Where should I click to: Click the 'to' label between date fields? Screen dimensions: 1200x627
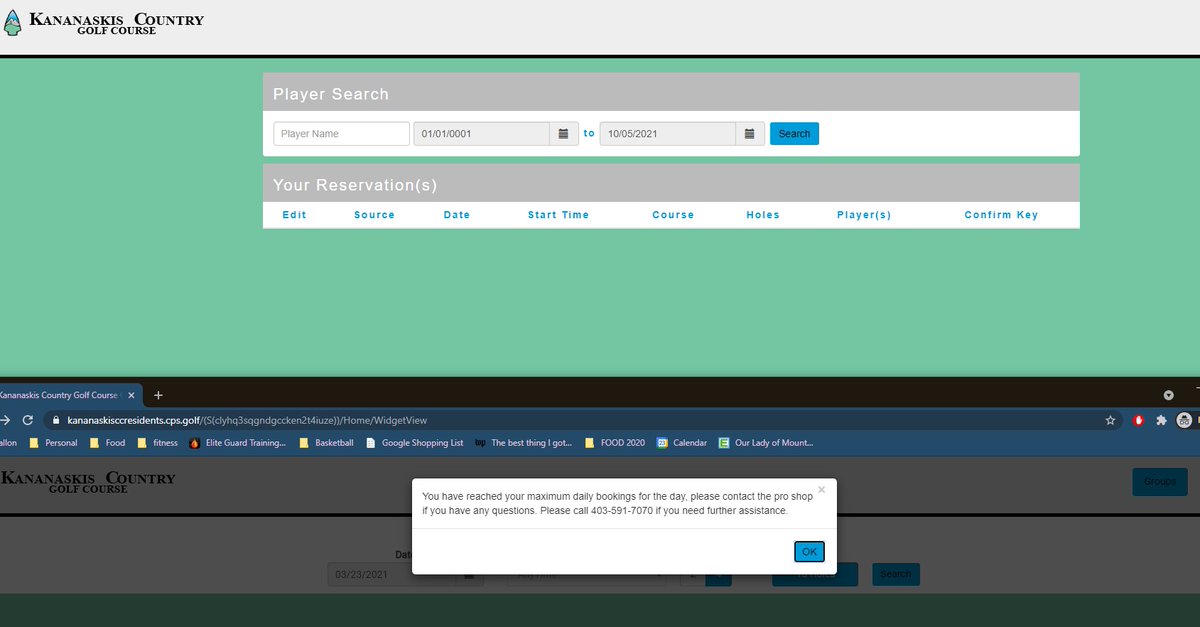click(x=589, y=134)
